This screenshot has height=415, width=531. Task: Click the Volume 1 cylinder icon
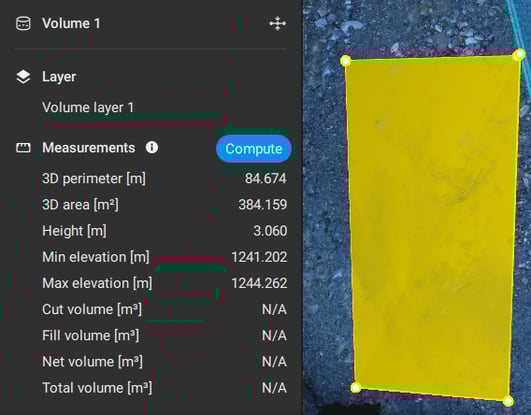23,24
